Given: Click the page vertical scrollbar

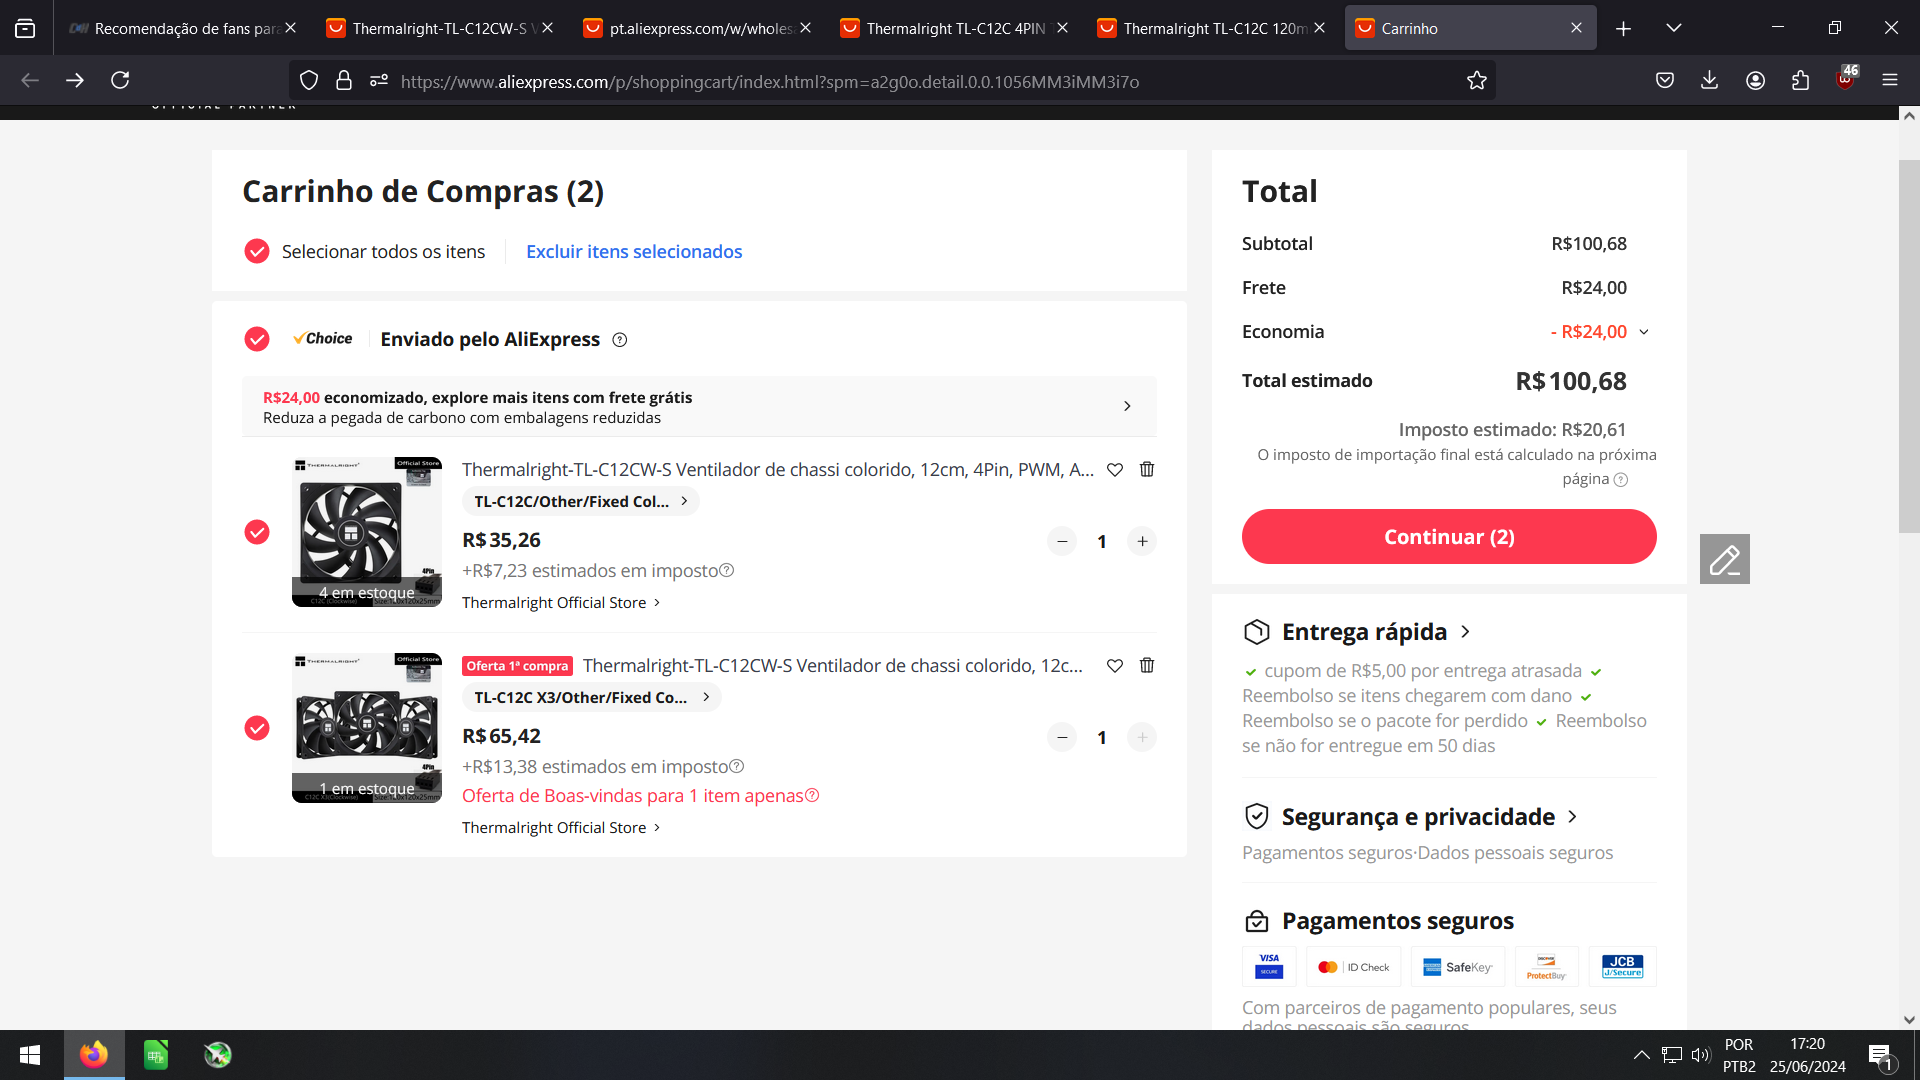Looking at the screenshot, I should [1909, 346].
